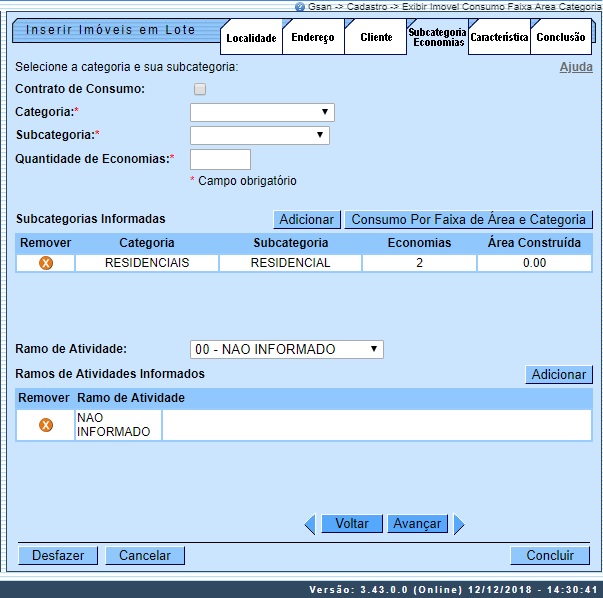Click the Concluir button
Viewport: 603px width, 598px height.
click(550, 556)
